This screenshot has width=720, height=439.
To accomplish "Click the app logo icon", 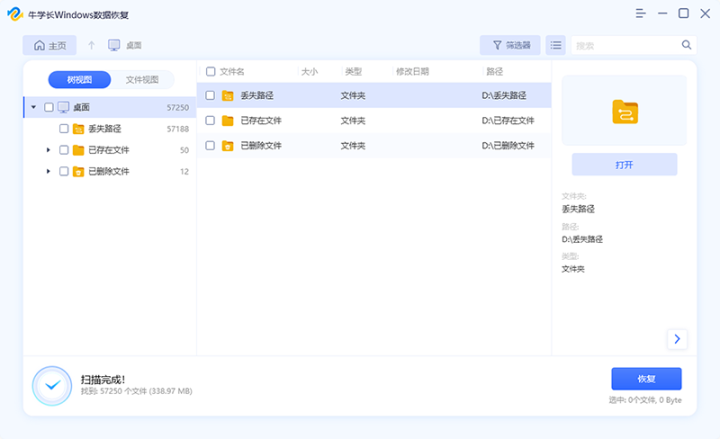I will [15, 14].
